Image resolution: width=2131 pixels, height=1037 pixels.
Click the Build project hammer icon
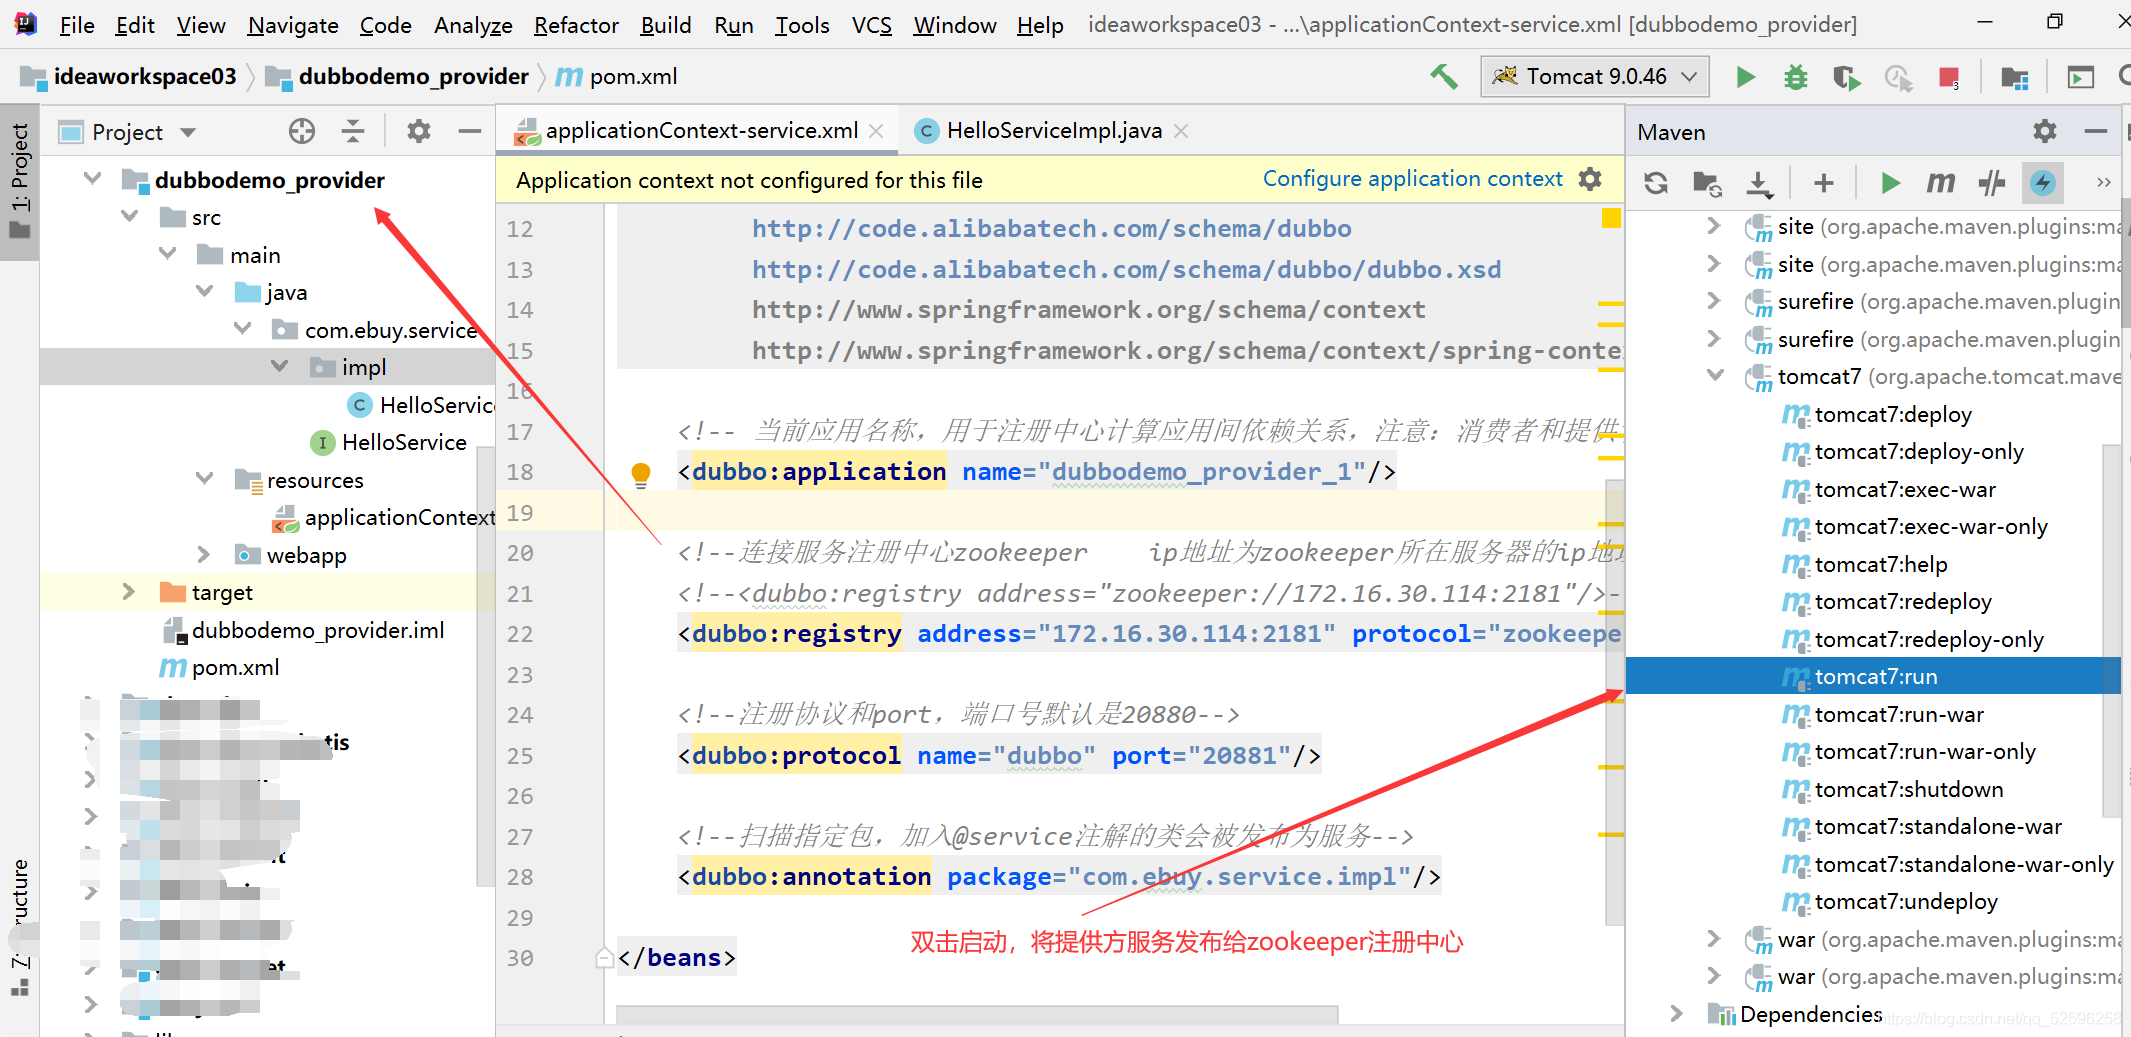(1443, 77)
